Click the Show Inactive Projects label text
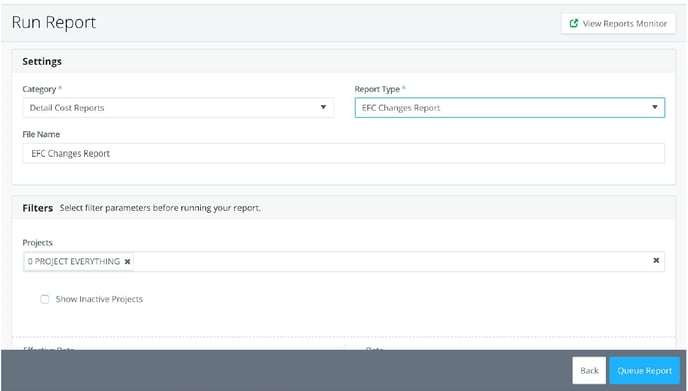This screenshot has height=391, width=688. point(99,299)
